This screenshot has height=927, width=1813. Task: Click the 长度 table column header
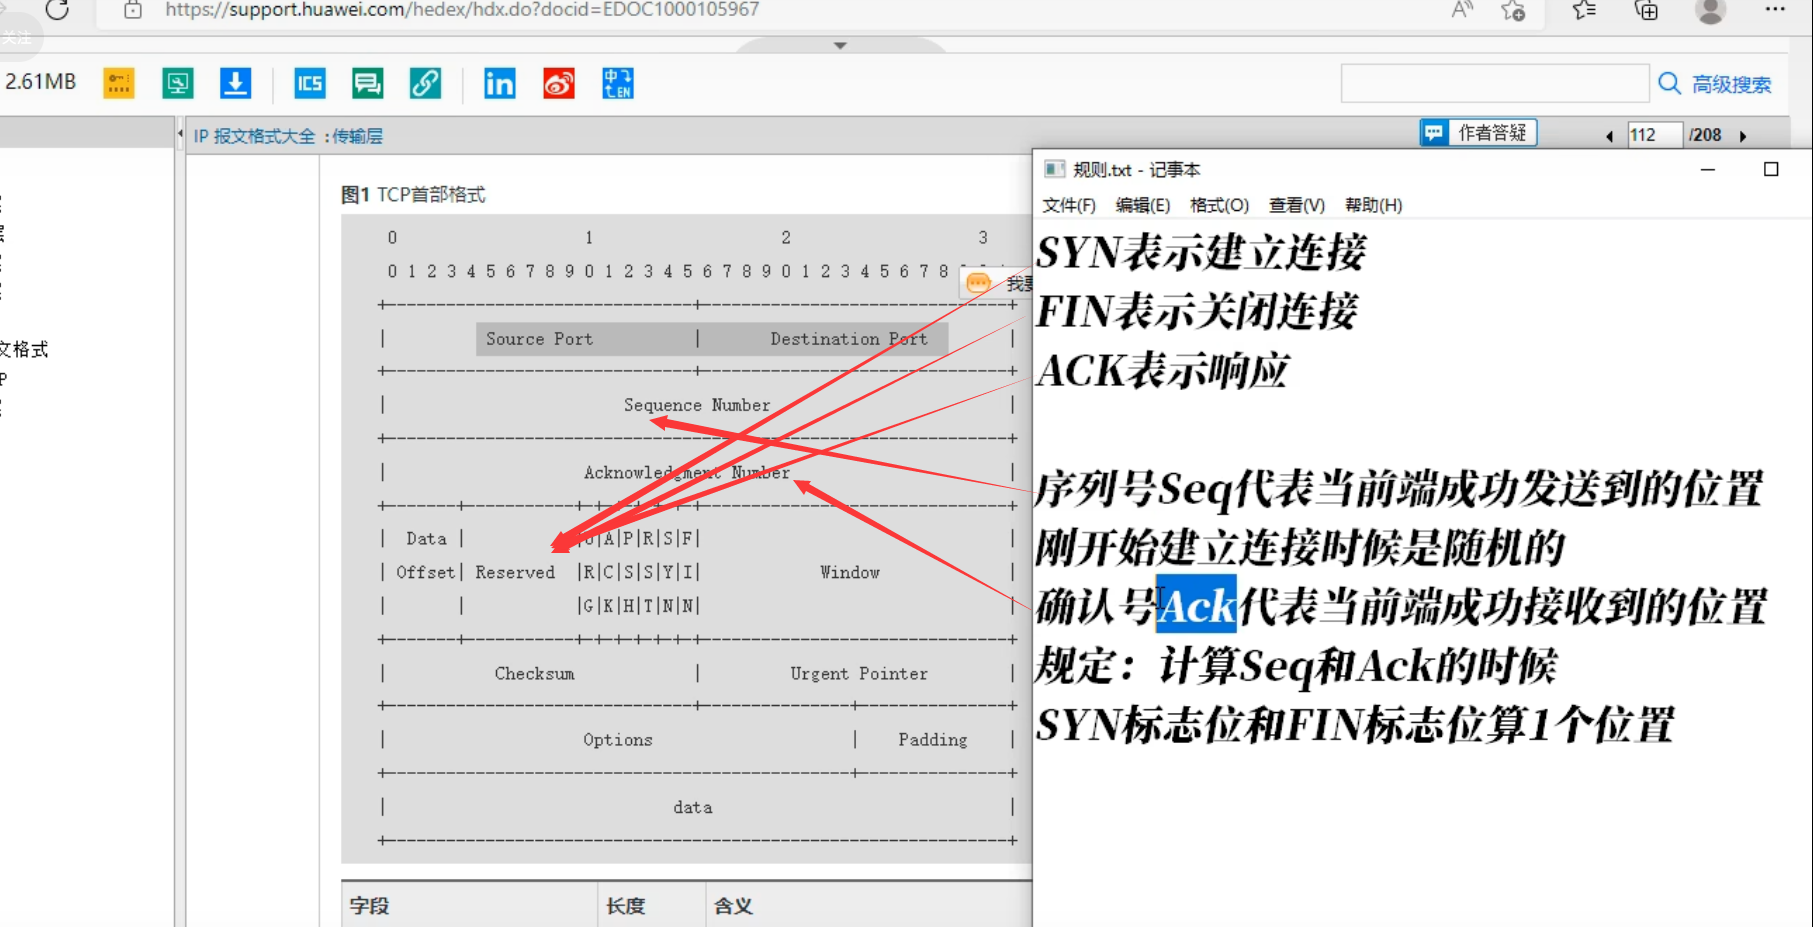pos(625,906)
